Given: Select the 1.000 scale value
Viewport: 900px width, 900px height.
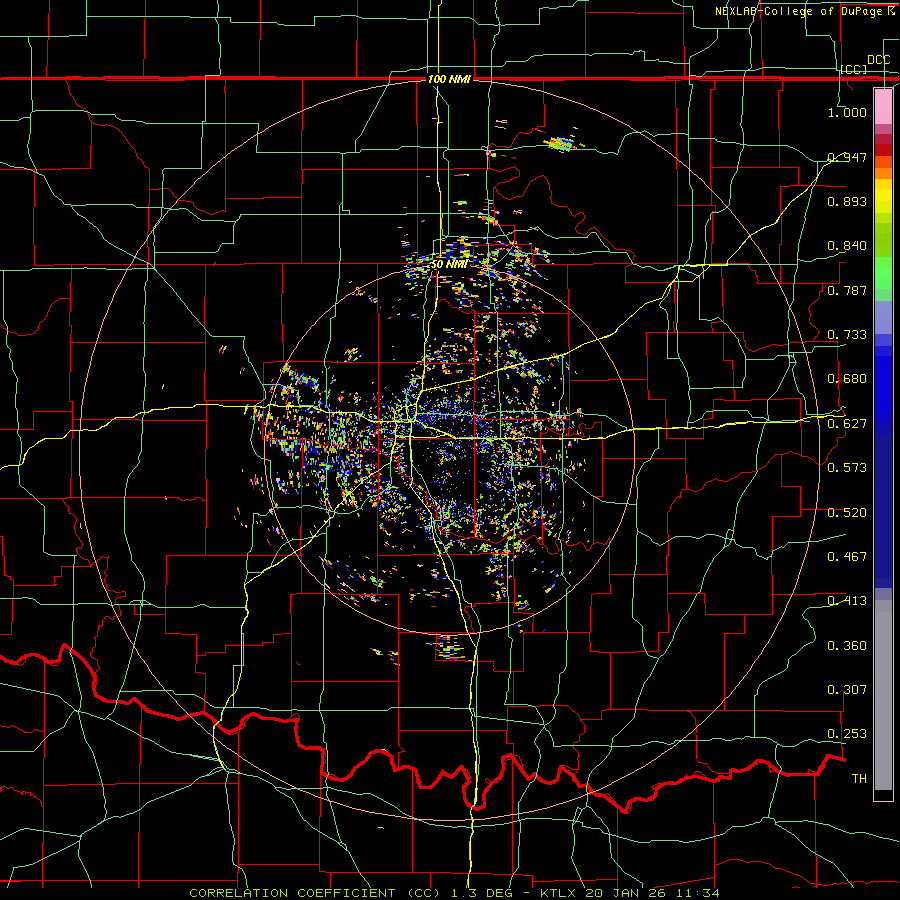Looking at the screenshot, I should coord(847,112).
